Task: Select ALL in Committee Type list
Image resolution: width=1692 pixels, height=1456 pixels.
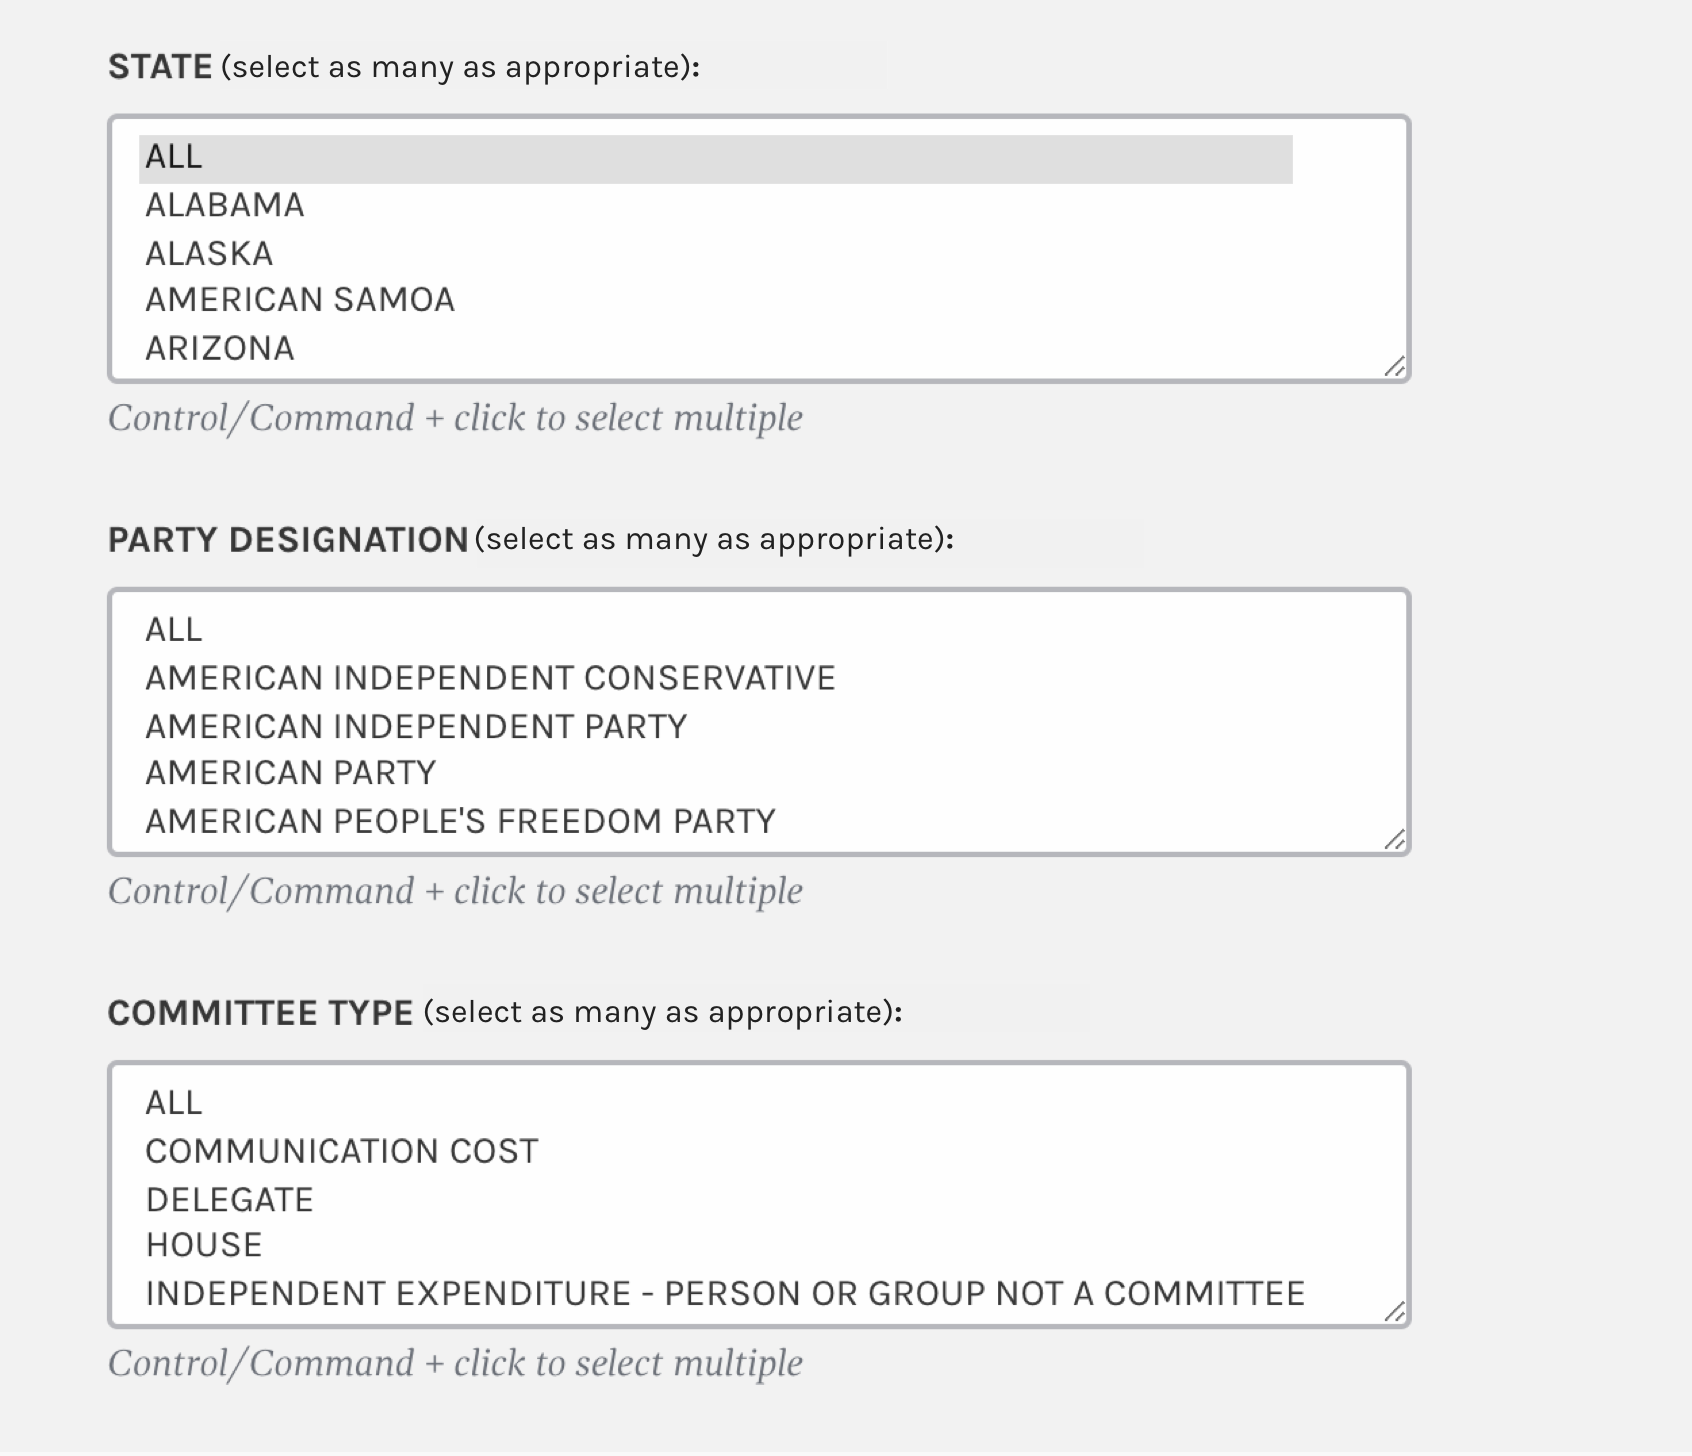Action: click(715, 1103)
